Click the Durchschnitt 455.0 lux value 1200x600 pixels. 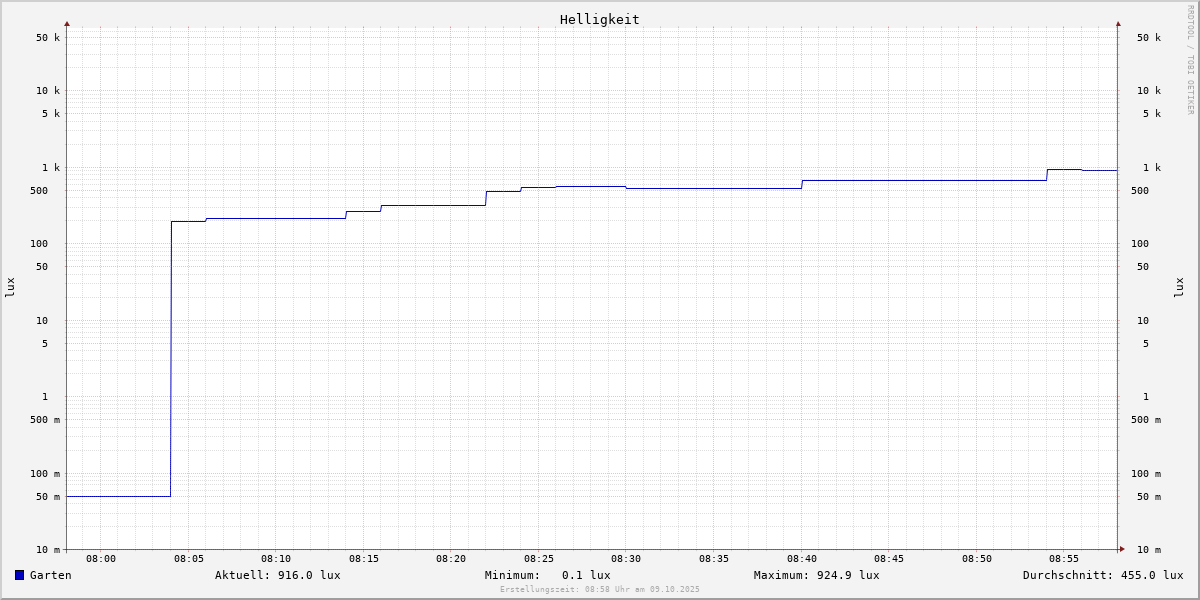[x=1102, y=575]
